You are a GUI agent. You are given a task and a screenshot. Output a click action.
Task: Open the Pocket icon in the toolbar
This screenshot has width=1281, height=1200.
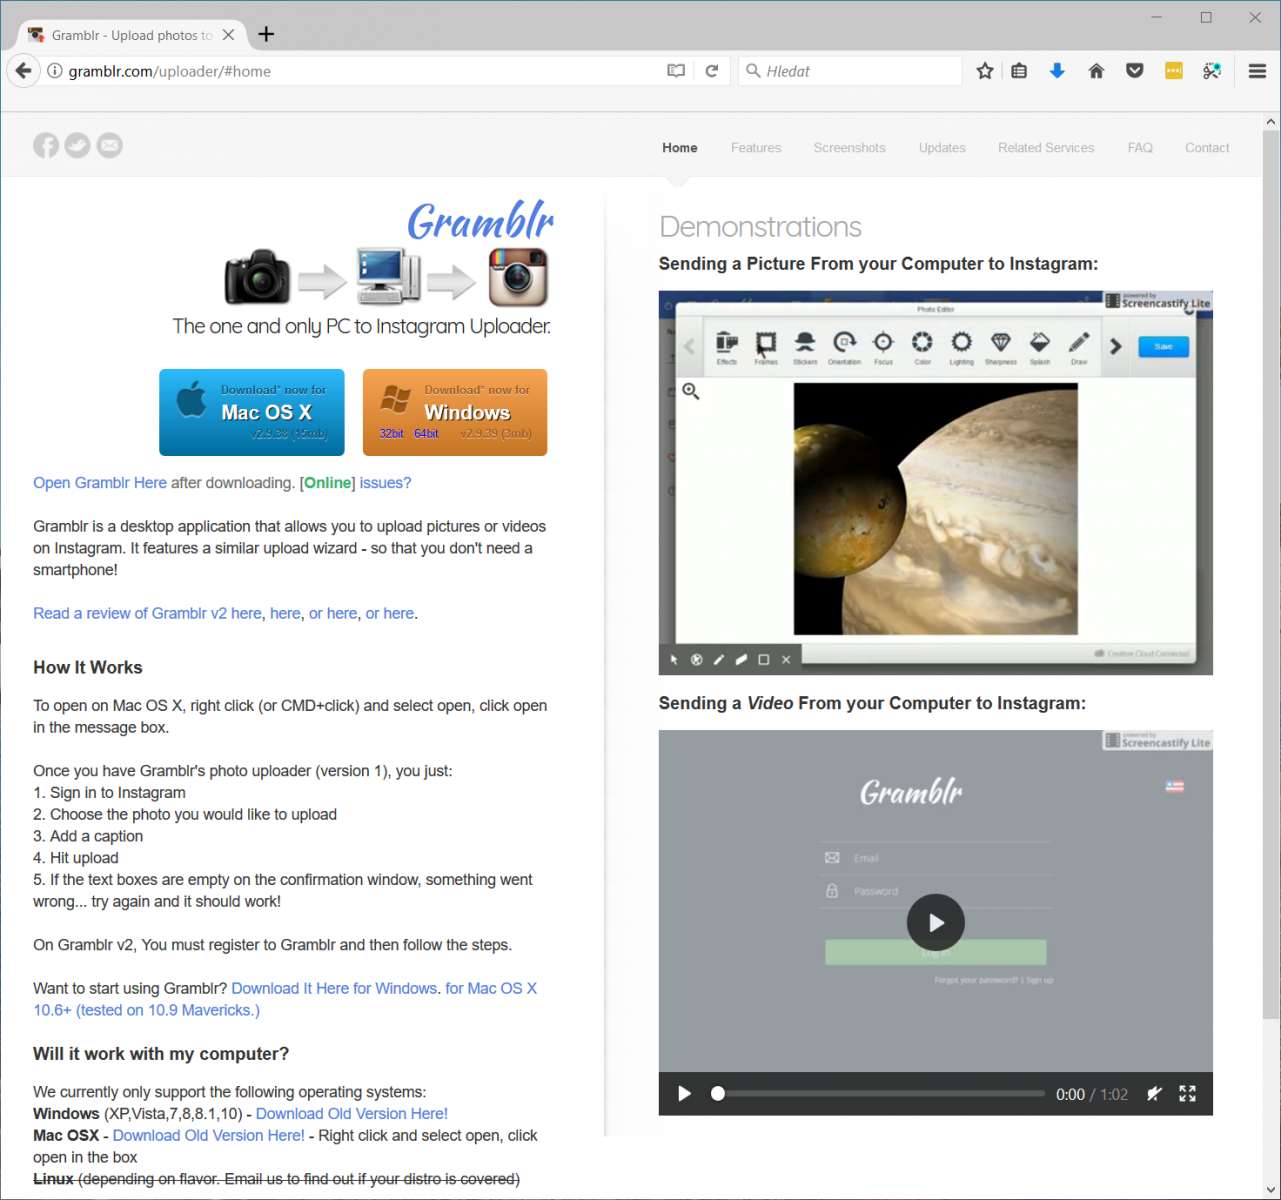click(x=1134, y=71)
